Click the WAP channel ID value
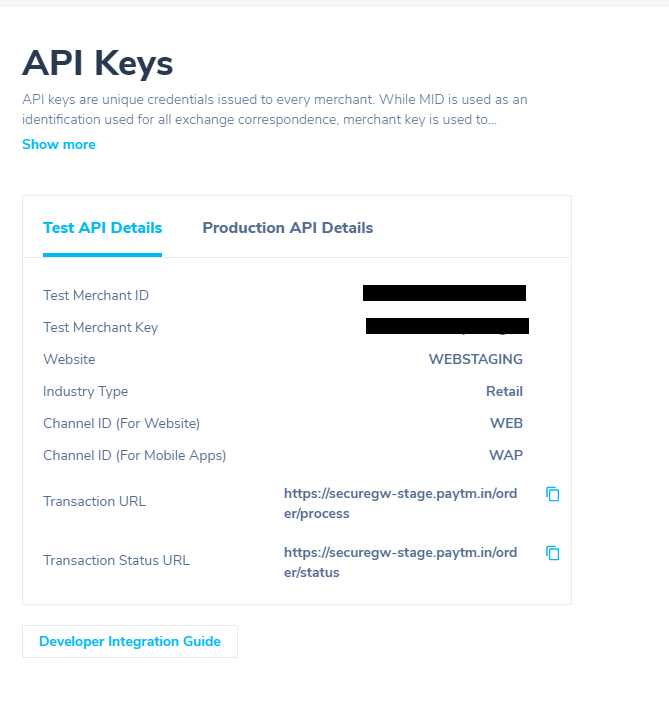Image resolution: width=669 pixels, height=719 pixels. point(506,455)
